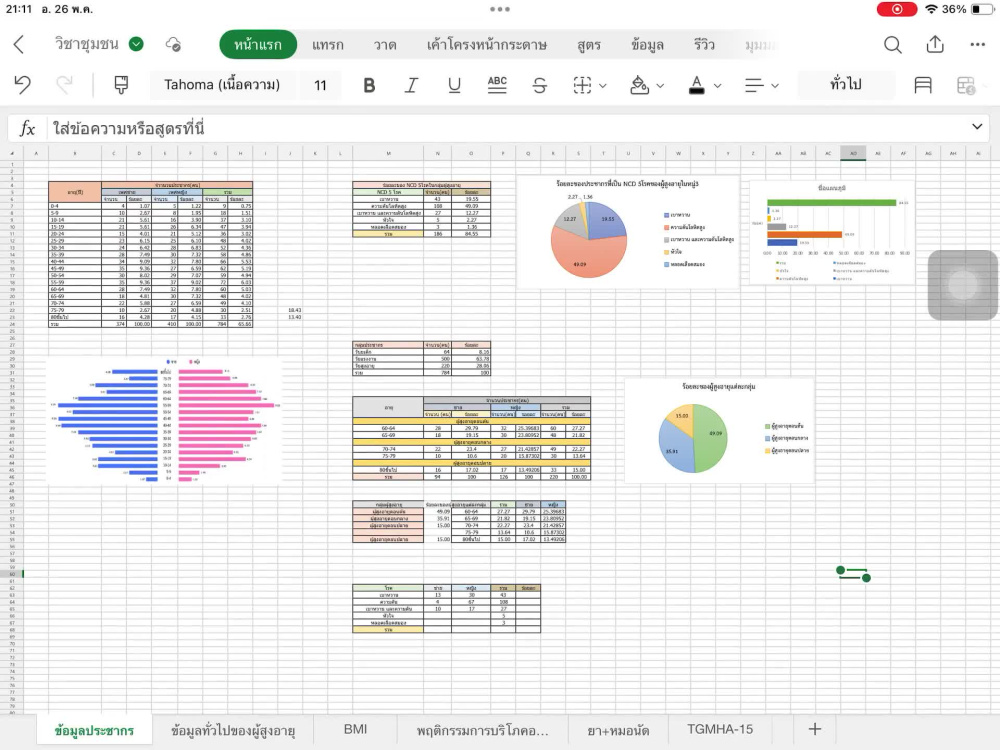
Task: Tap the Wi-Fi status icon
Action: coord(931,9)
